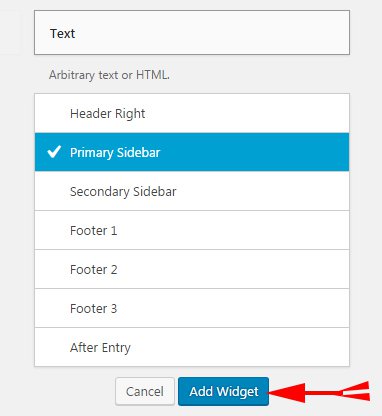Collapse the Text widget title bar
This screenshot has width=382, height=416.
point(192,32)
